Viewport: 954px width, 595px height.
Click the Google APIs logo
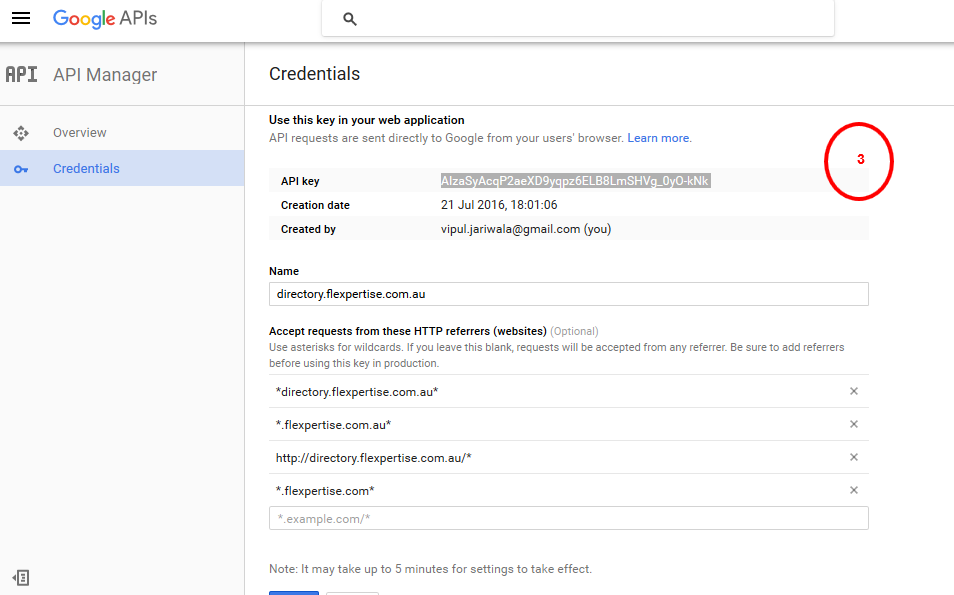(x=105, y=19)
